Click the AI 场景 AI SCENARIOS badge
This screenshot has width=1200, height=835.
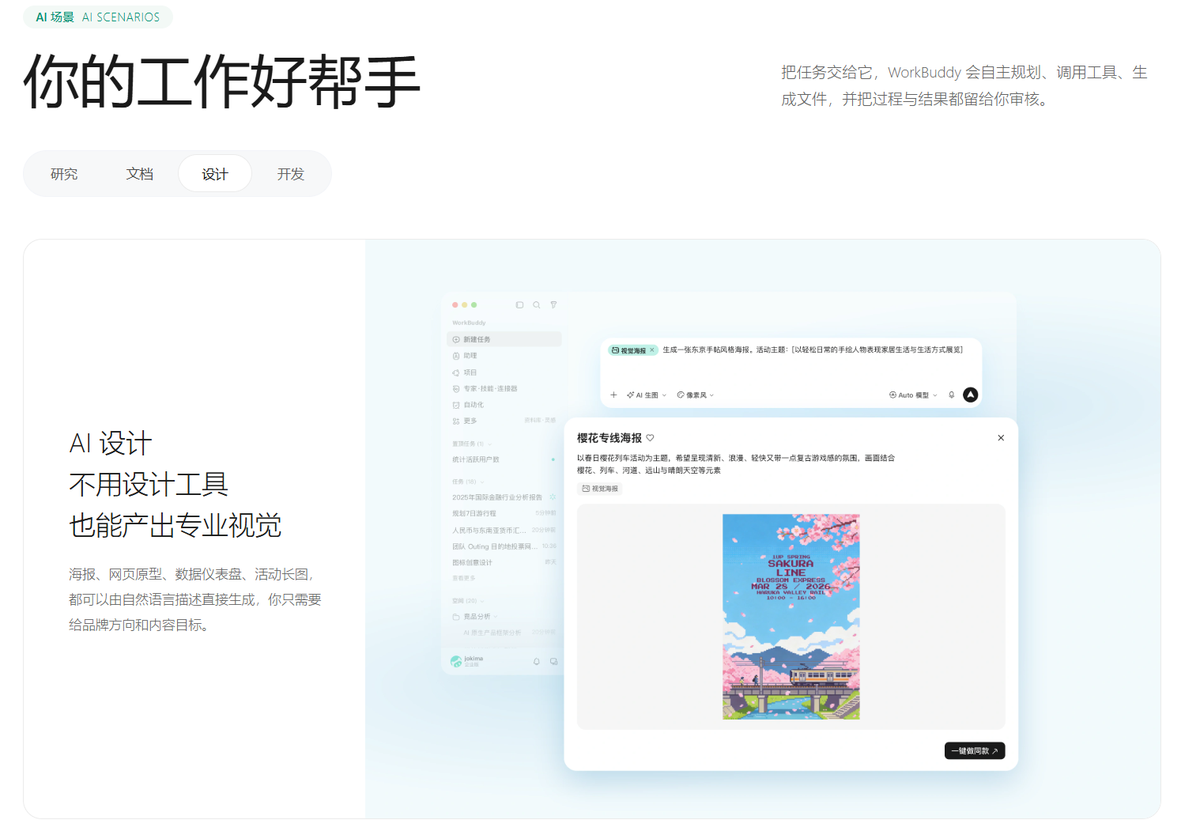point(98,17)
